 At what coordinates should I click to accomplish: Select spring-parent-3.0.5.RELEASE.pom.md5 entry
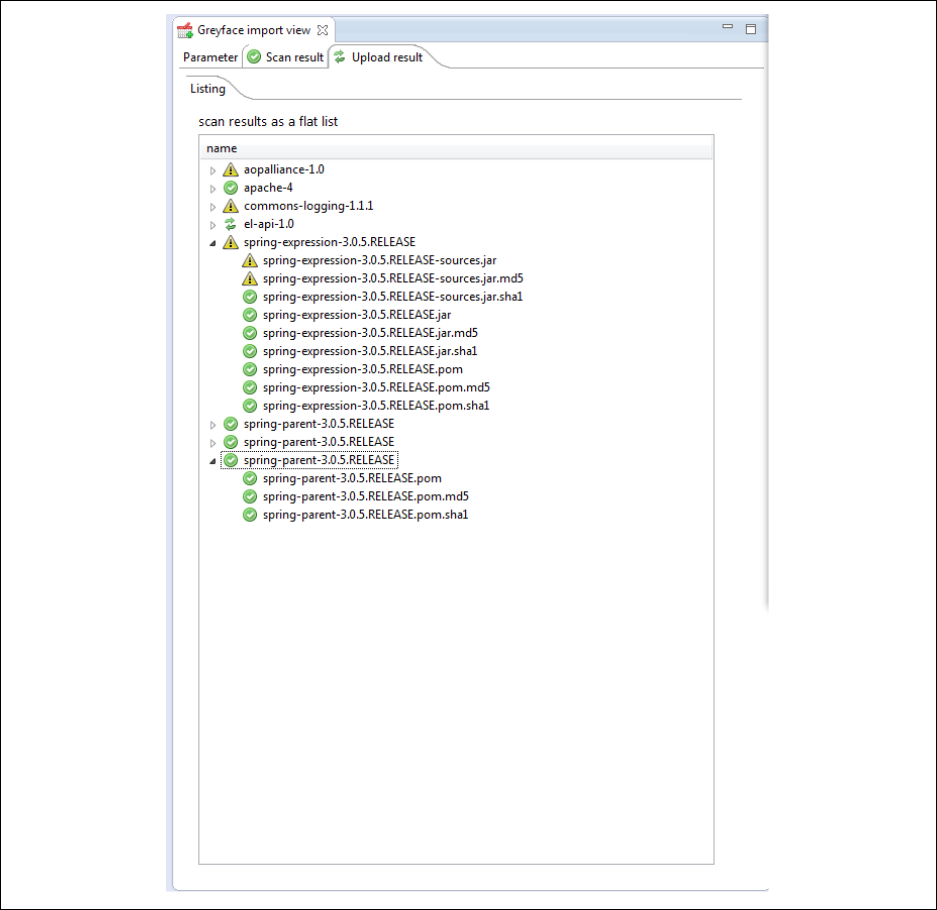click(x=365, y=497)
